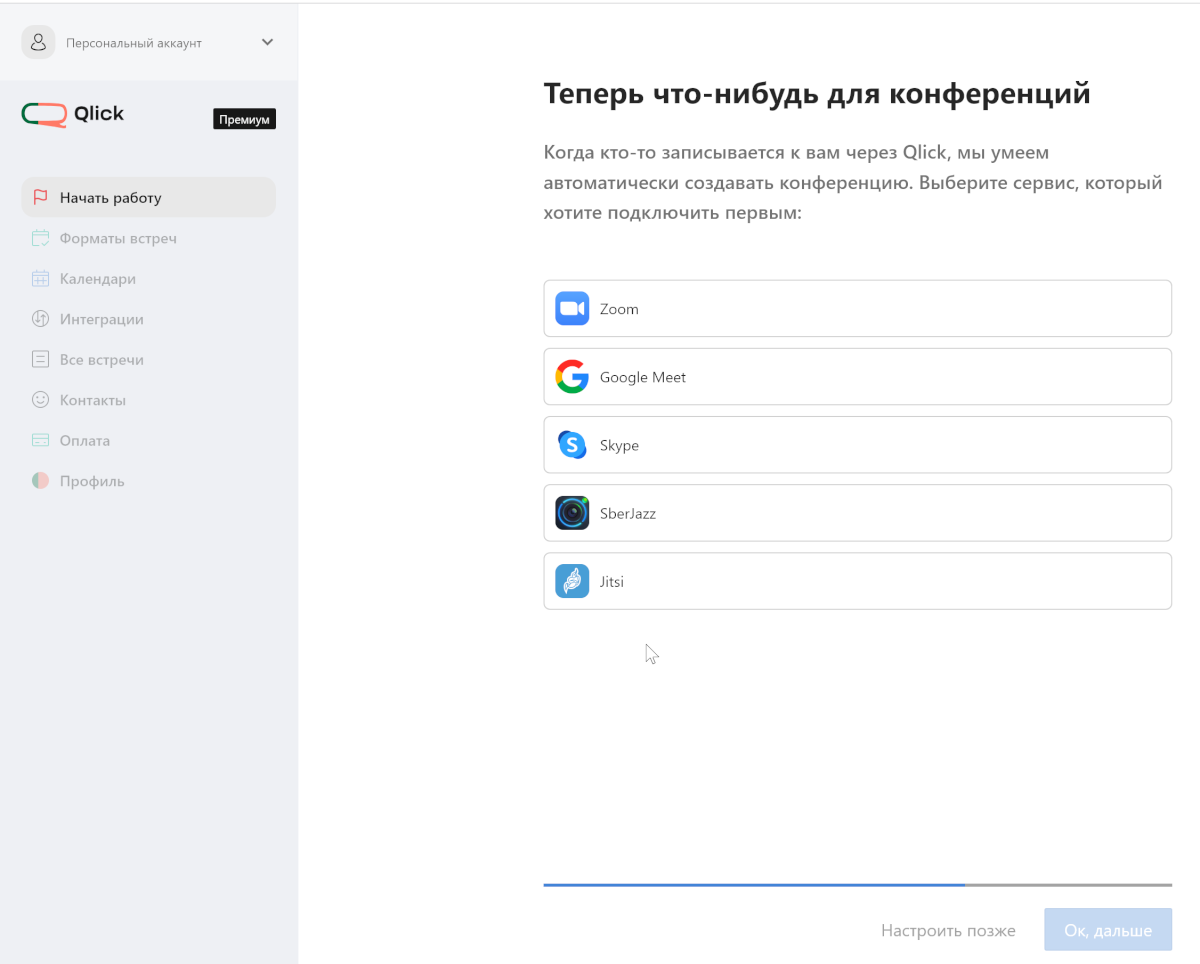Expand the account switcher chevron
This screenshot has width=1200, height=964.
[x=267, y=42]
